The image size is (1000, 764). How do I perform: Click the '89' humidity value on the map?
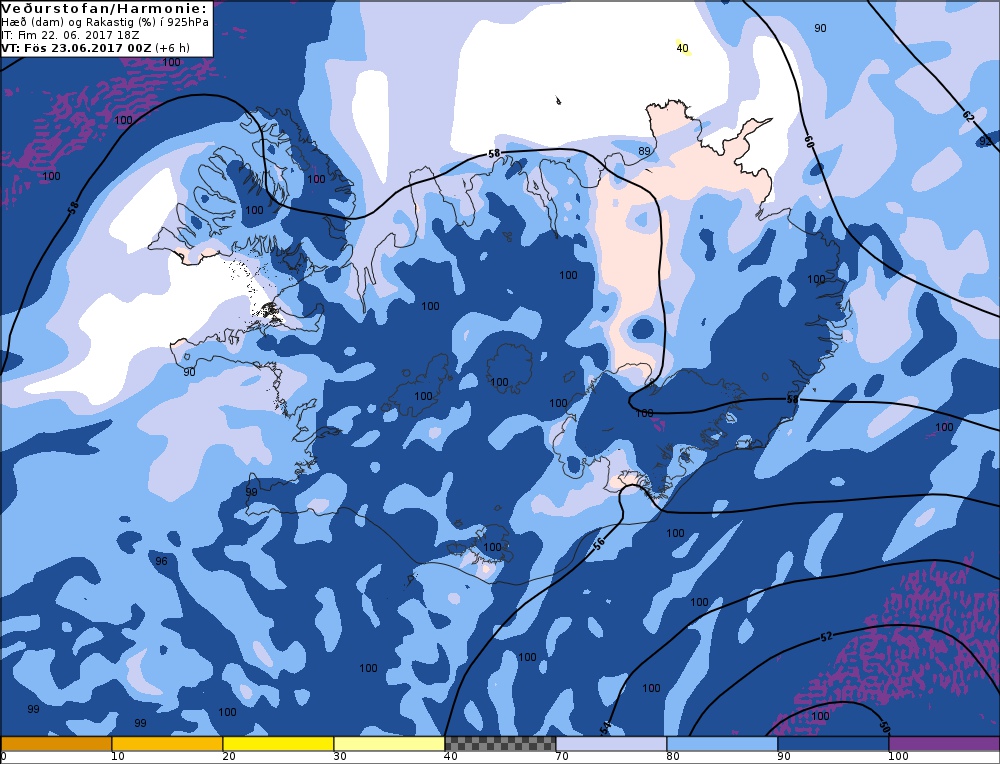pos(645,151)
